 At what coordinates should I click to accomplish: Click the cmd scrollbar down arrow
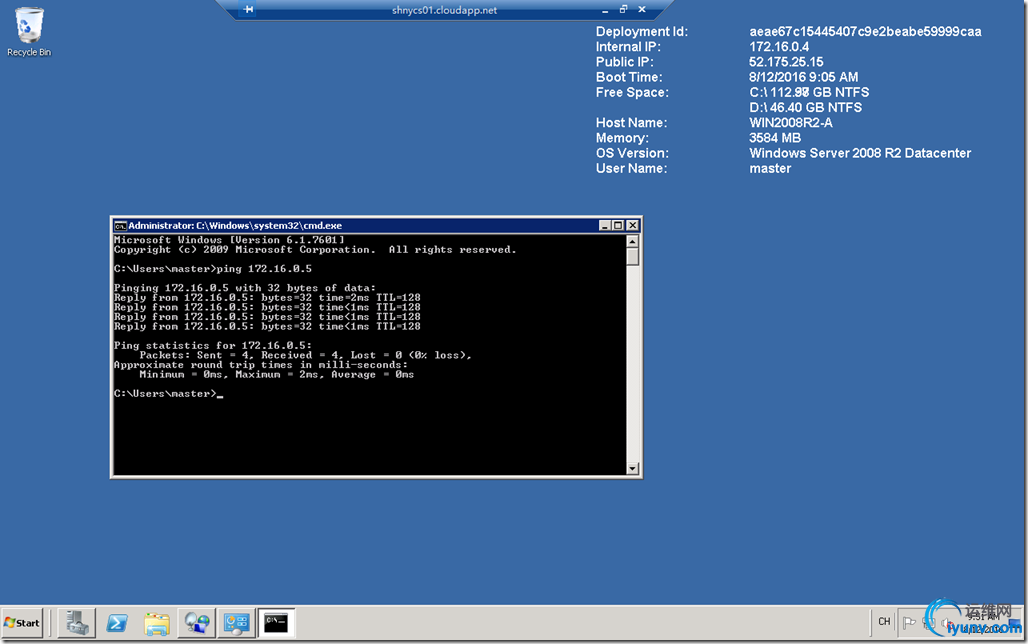pyautogui.click(x=633, y=468)
